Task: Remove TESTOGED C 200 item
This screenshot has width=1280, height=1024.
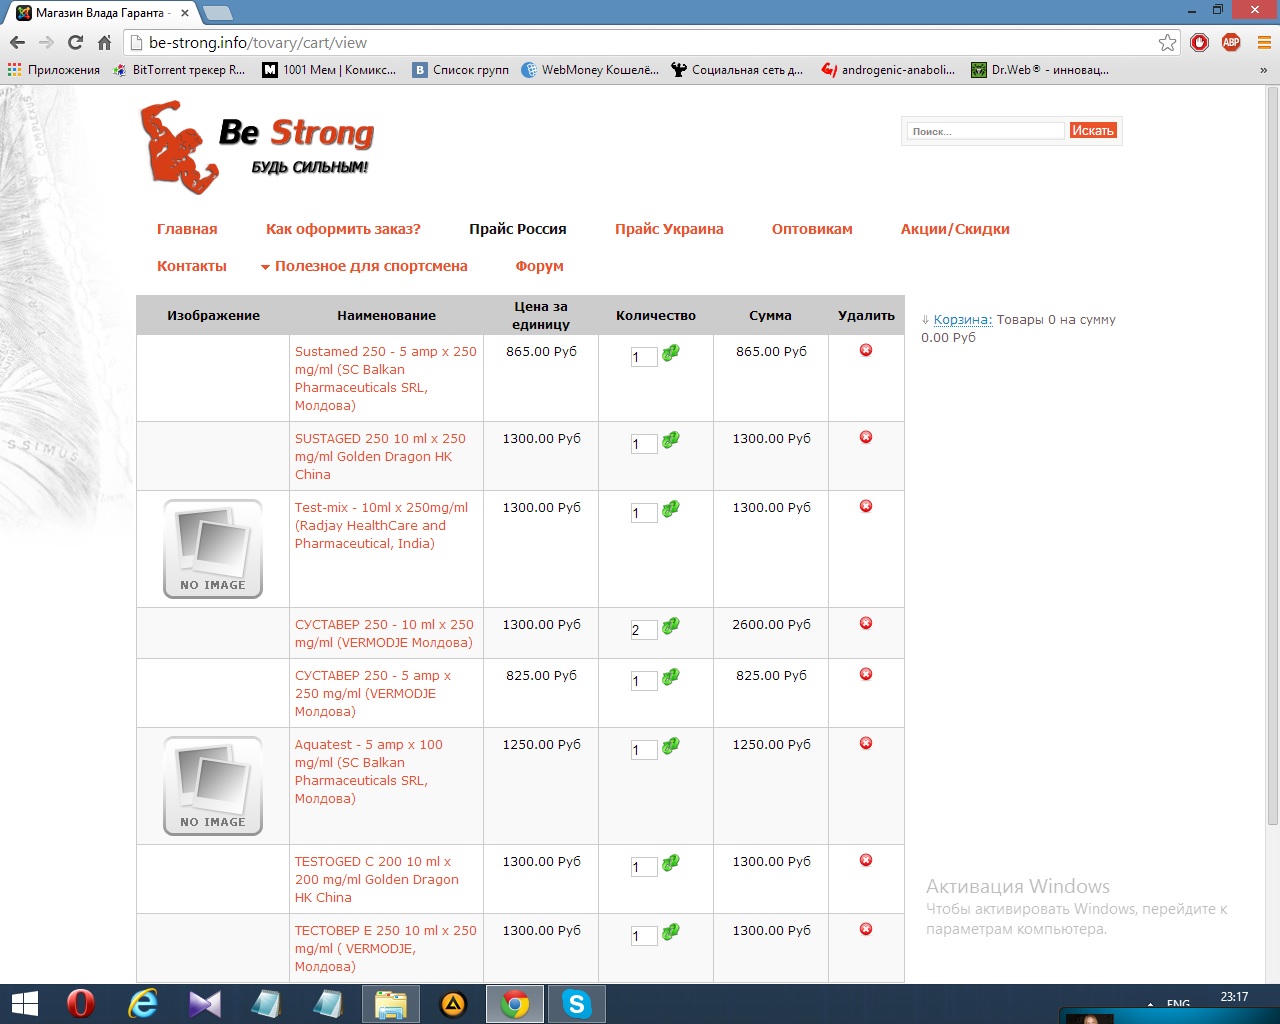Action: coord(866,860)
